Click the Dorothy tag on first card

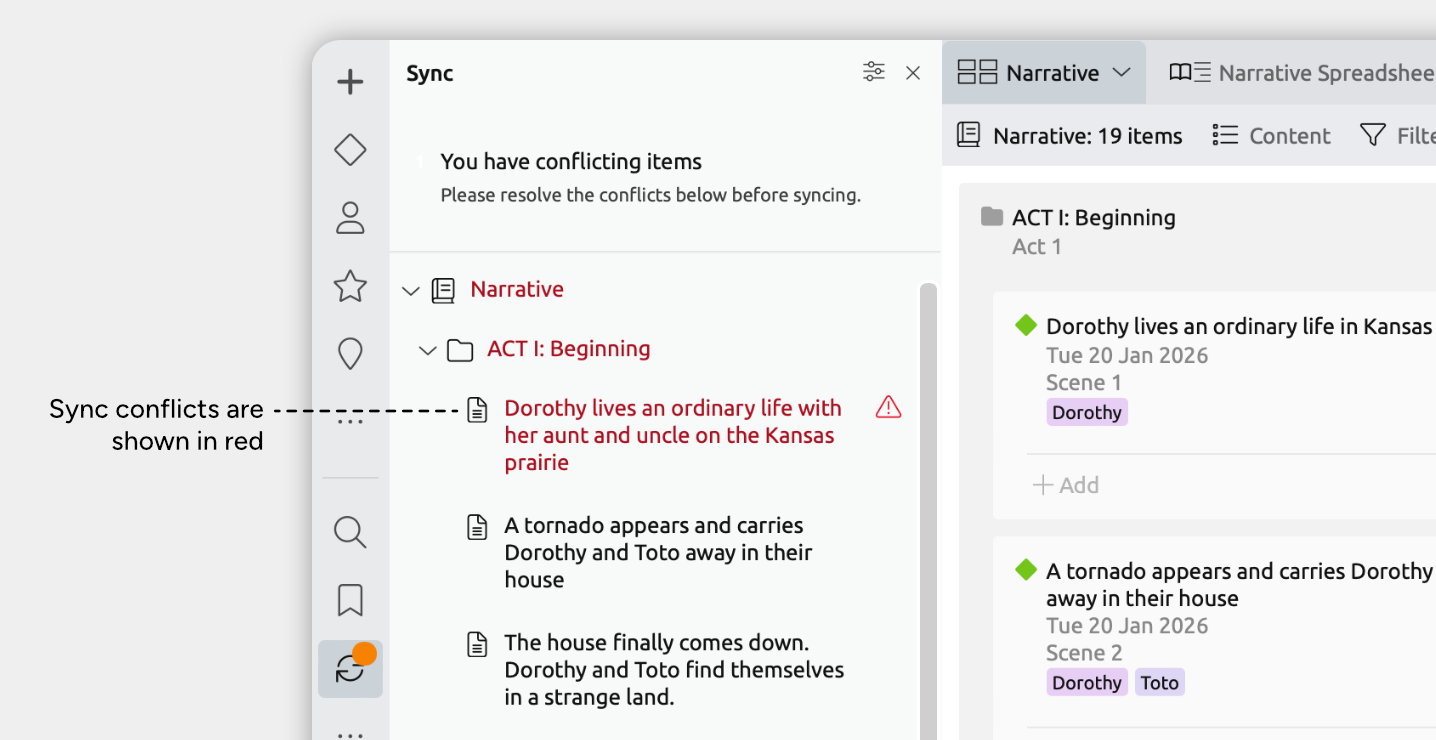(x=1087, y=412)
